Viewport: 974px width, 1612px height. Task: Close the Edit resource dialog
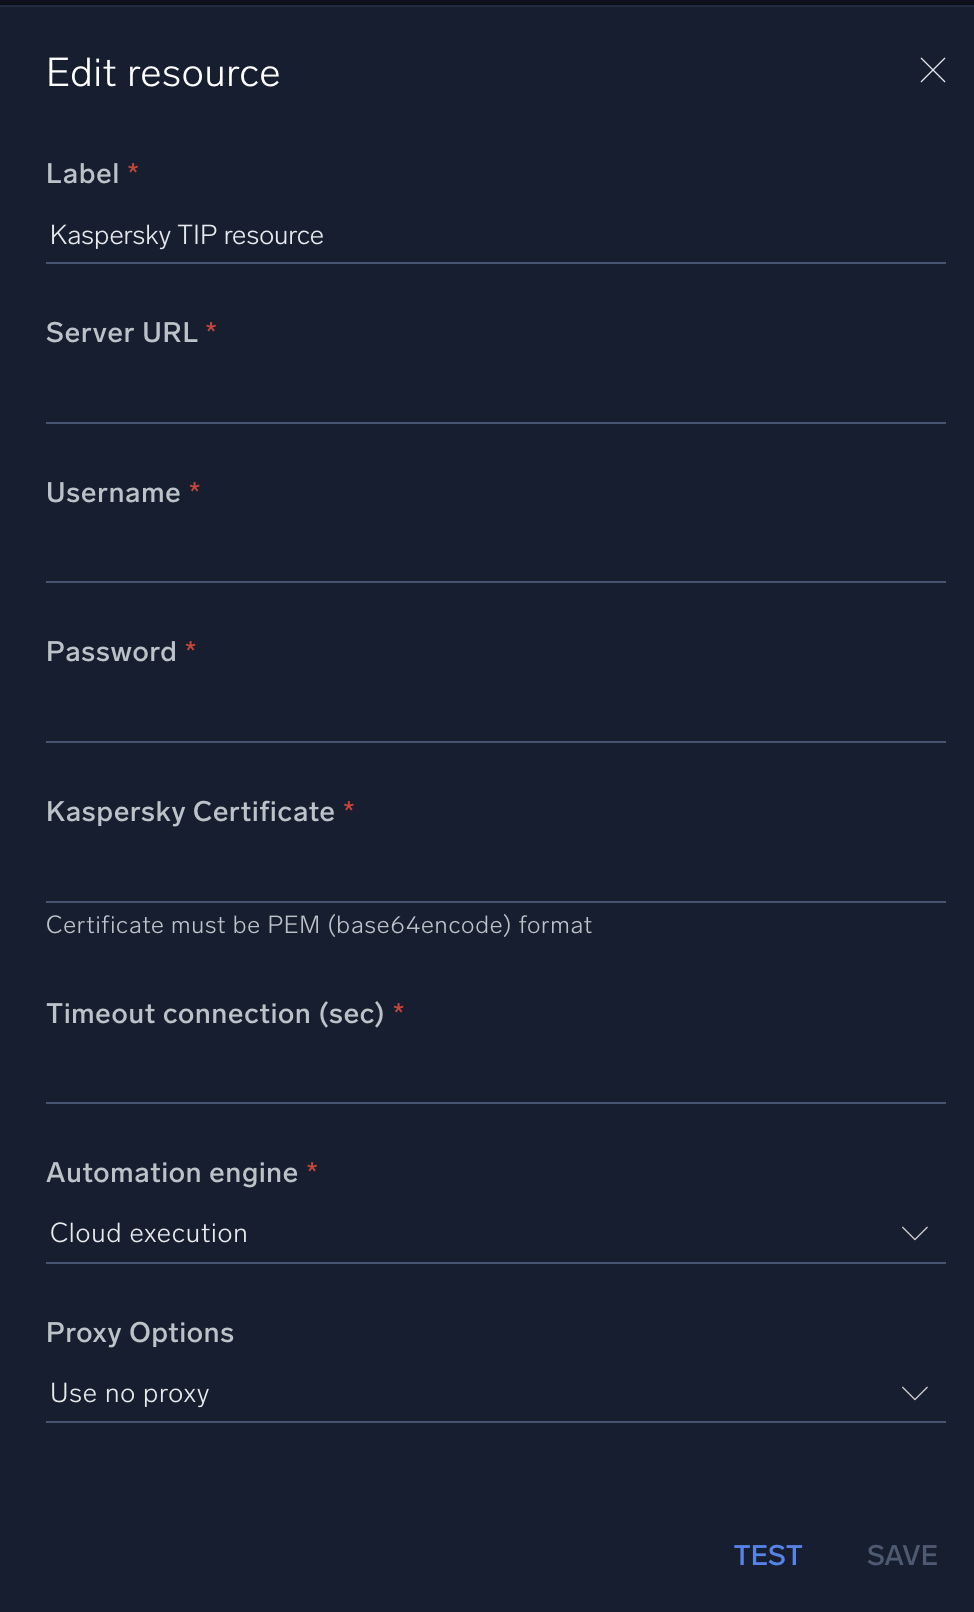[x=931, y=70]
